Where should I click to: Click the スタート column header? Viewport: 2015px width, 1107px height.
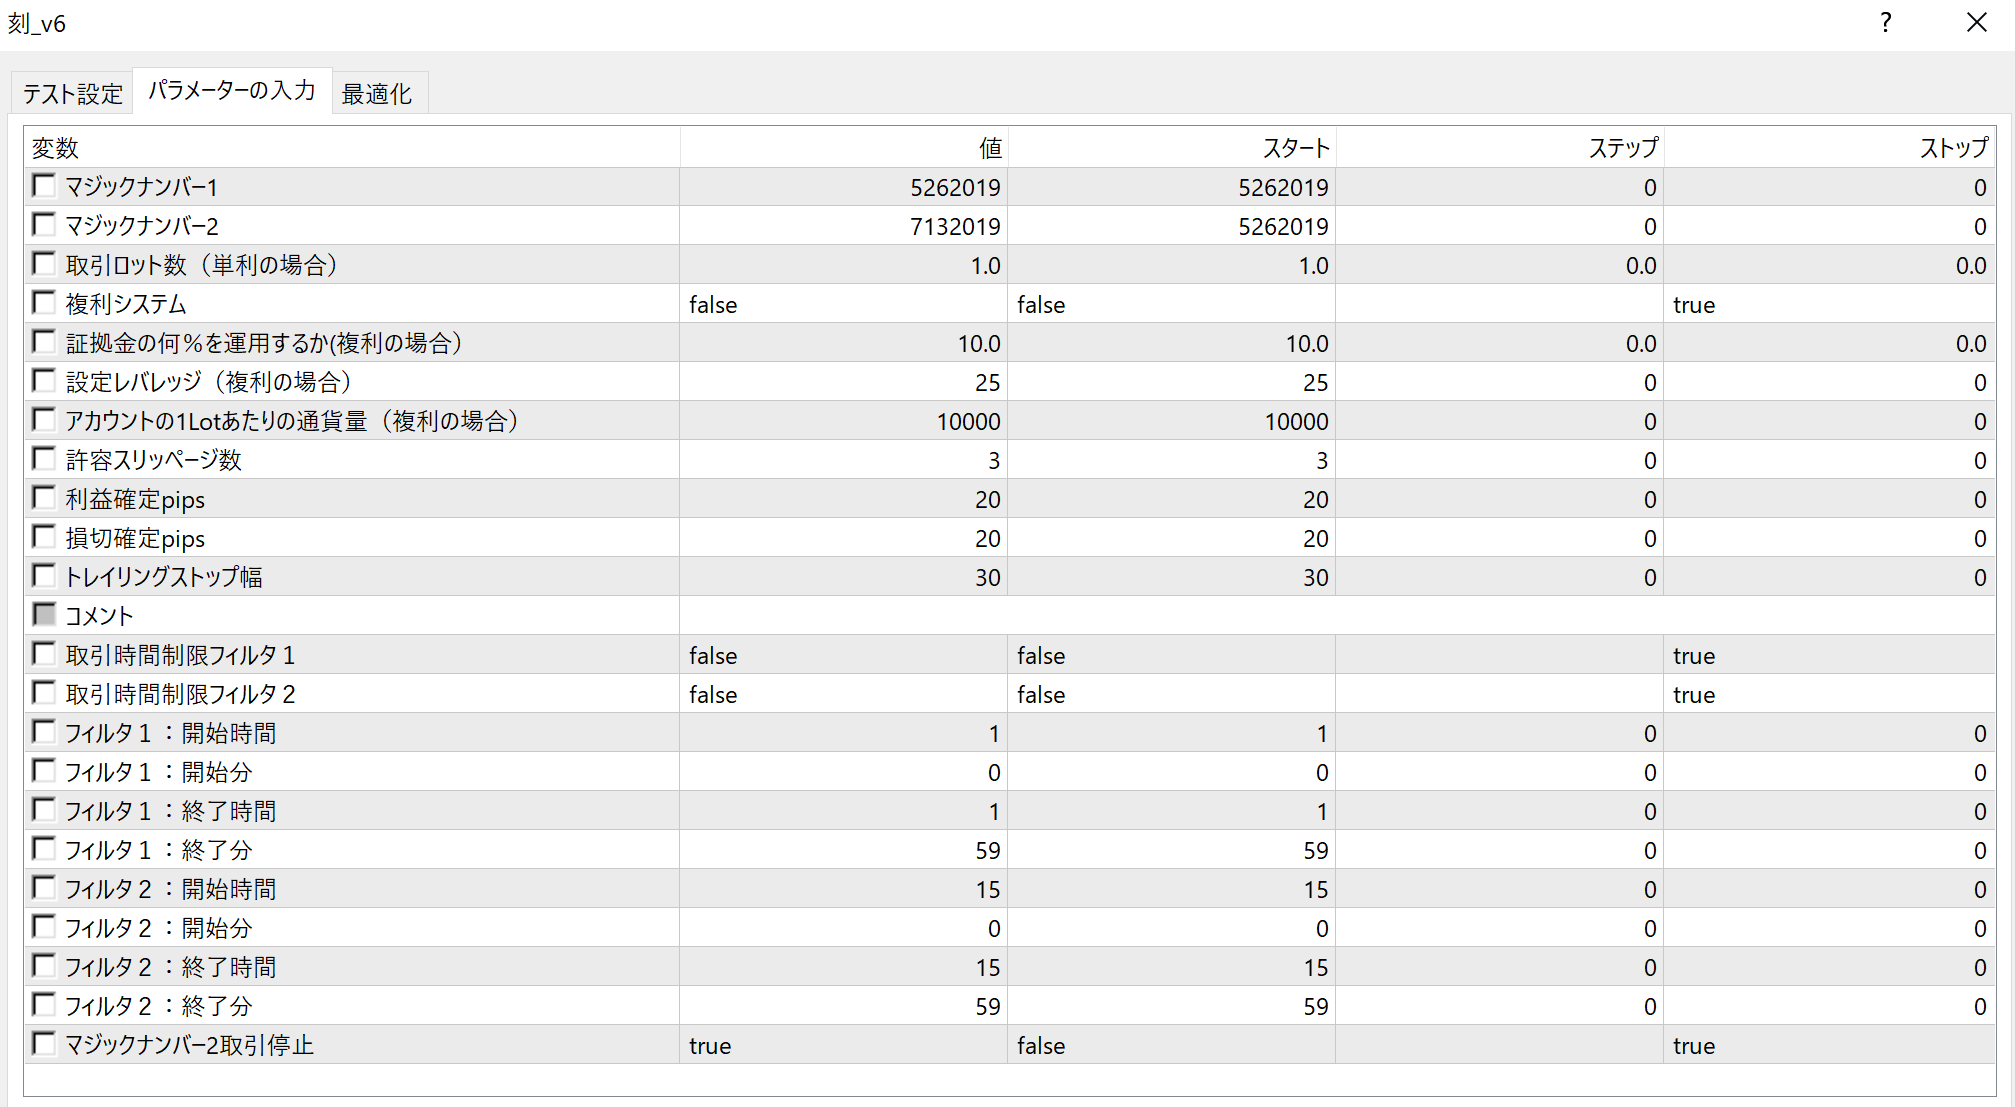[x=1171, y=148]
